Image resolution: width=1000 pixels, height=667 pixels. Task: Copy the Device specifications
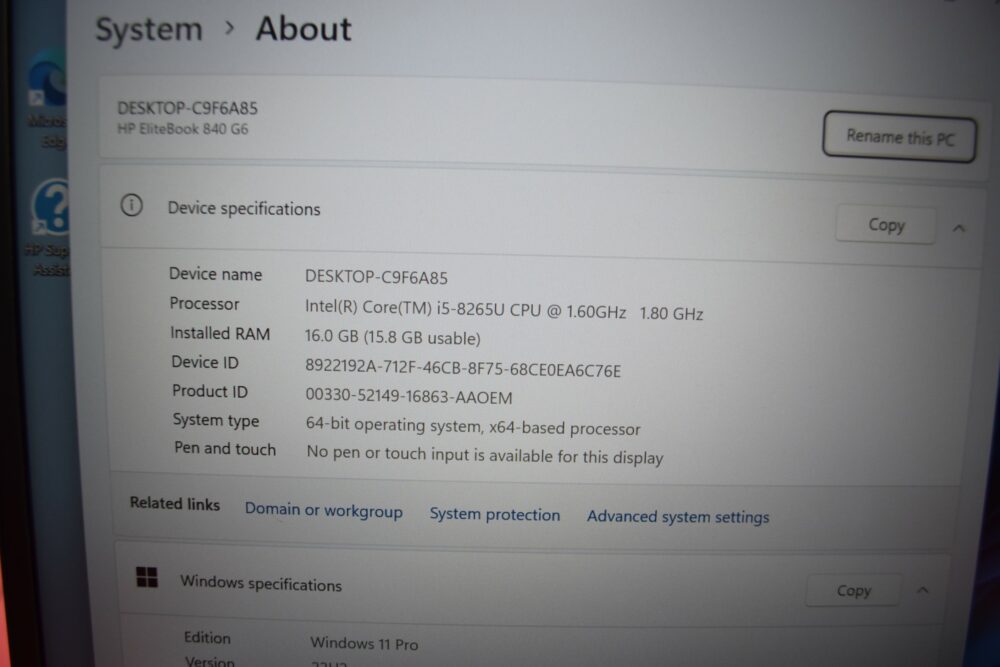(886, 224)
